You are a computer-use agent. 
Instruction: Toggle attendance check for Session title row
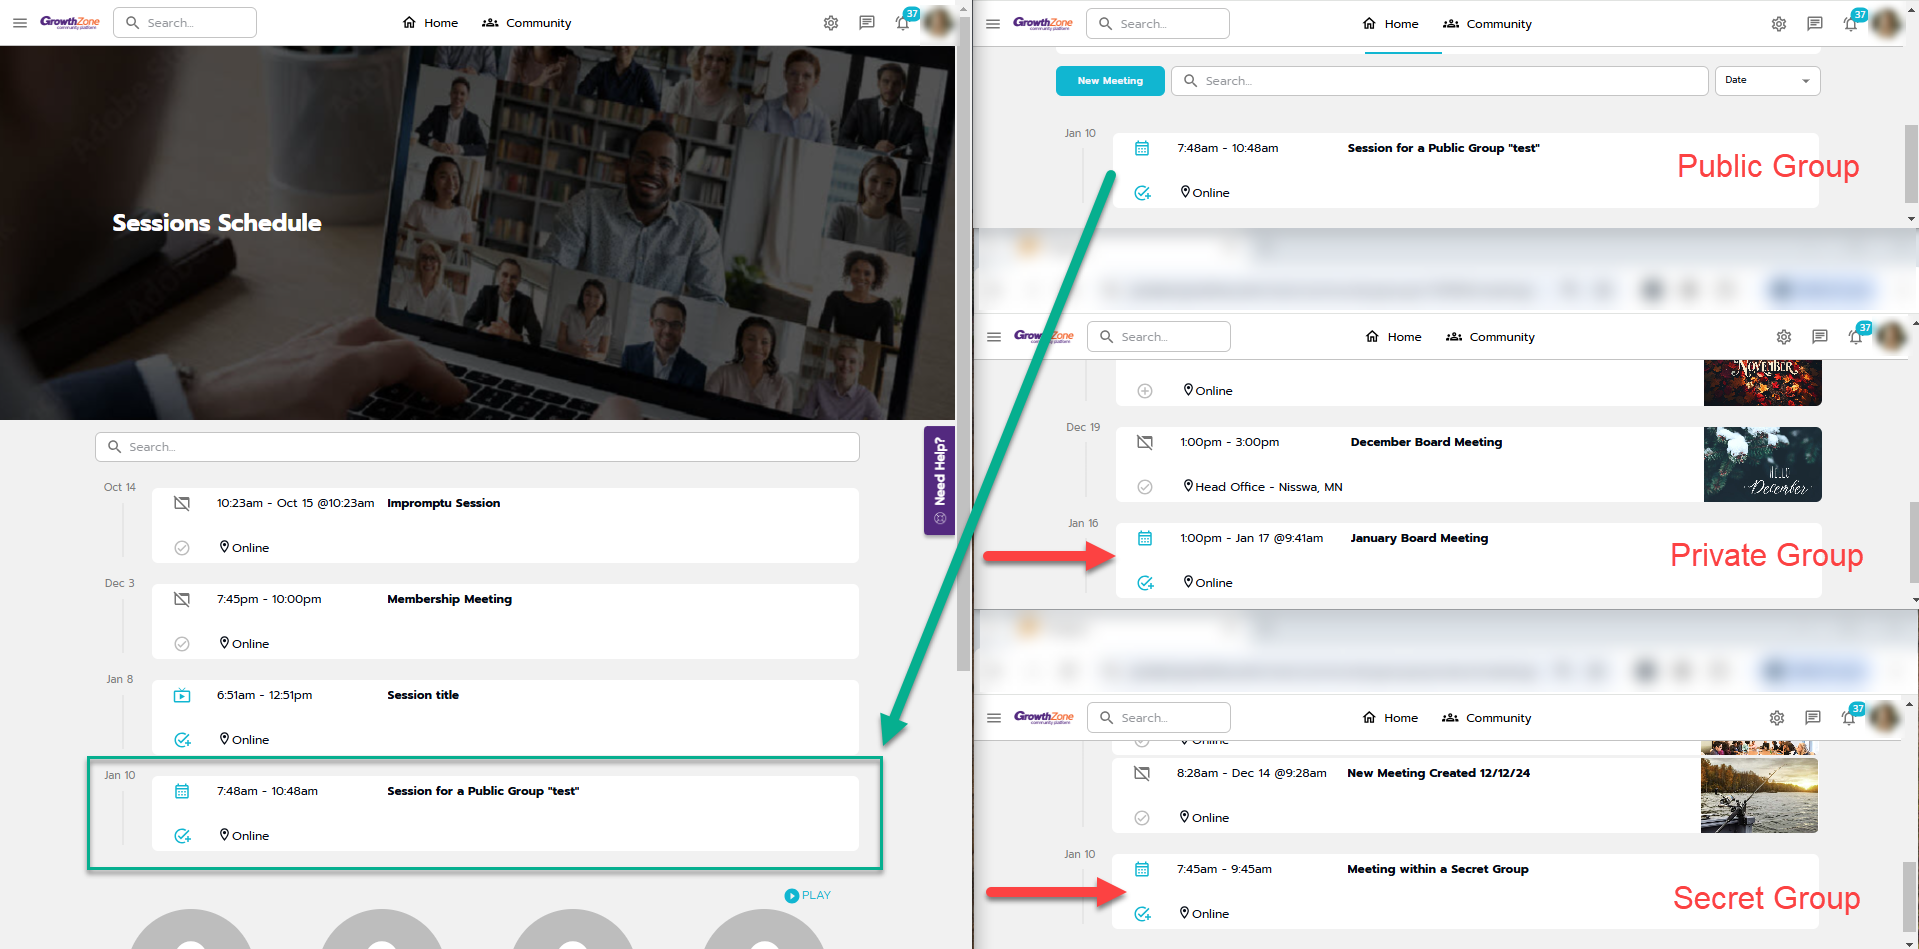[x=182, y=740]
